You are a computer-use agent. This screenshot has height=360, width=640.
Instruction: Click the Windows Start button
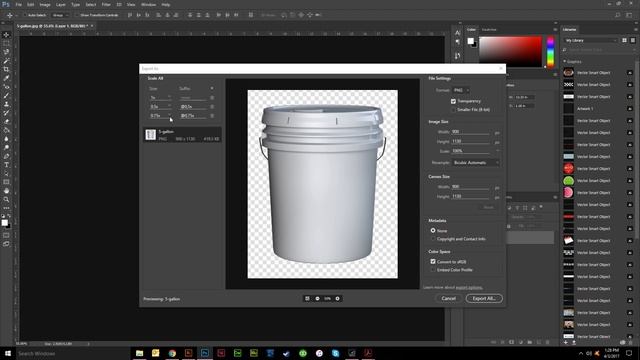pos(7,353)
